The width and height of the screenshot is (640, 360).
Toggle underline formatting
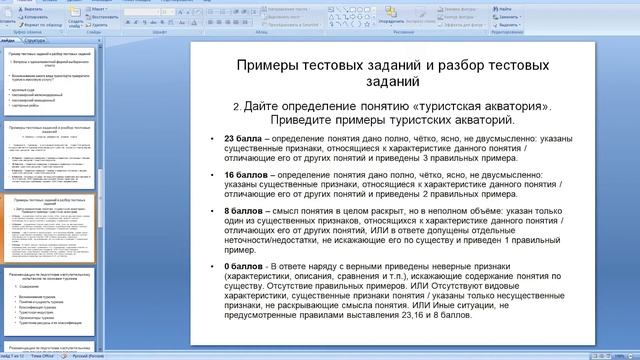pyautogui.click(x=144, y=22)
